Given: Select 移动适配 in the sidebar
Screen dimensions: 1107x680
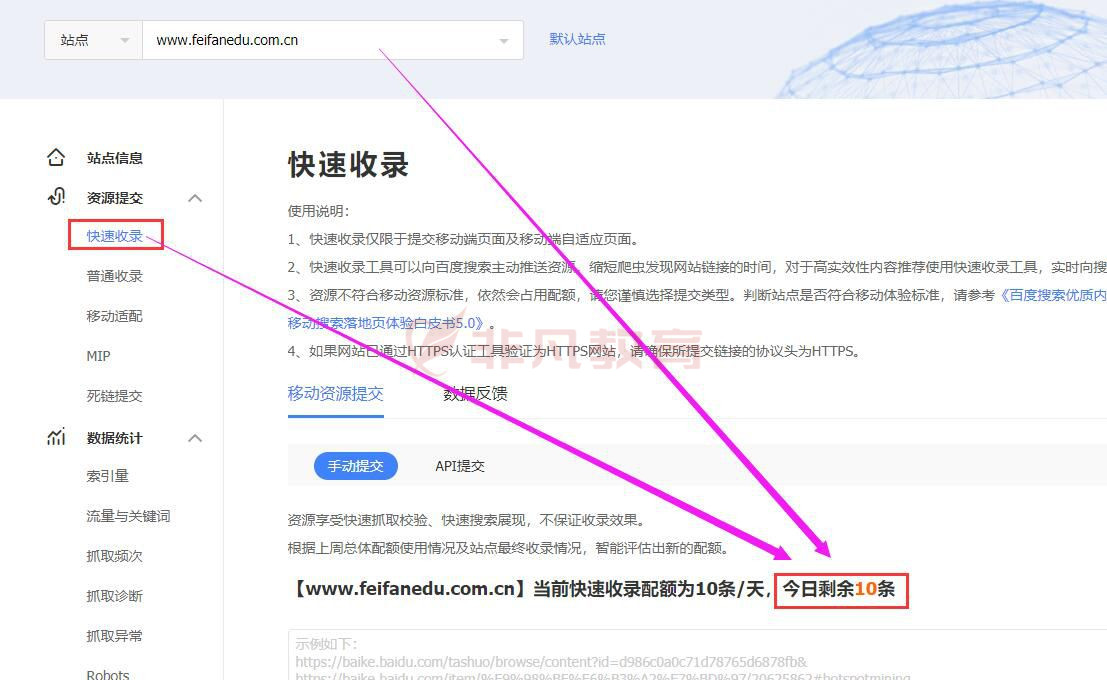Looking at the screenshot, I should point(114,316).
